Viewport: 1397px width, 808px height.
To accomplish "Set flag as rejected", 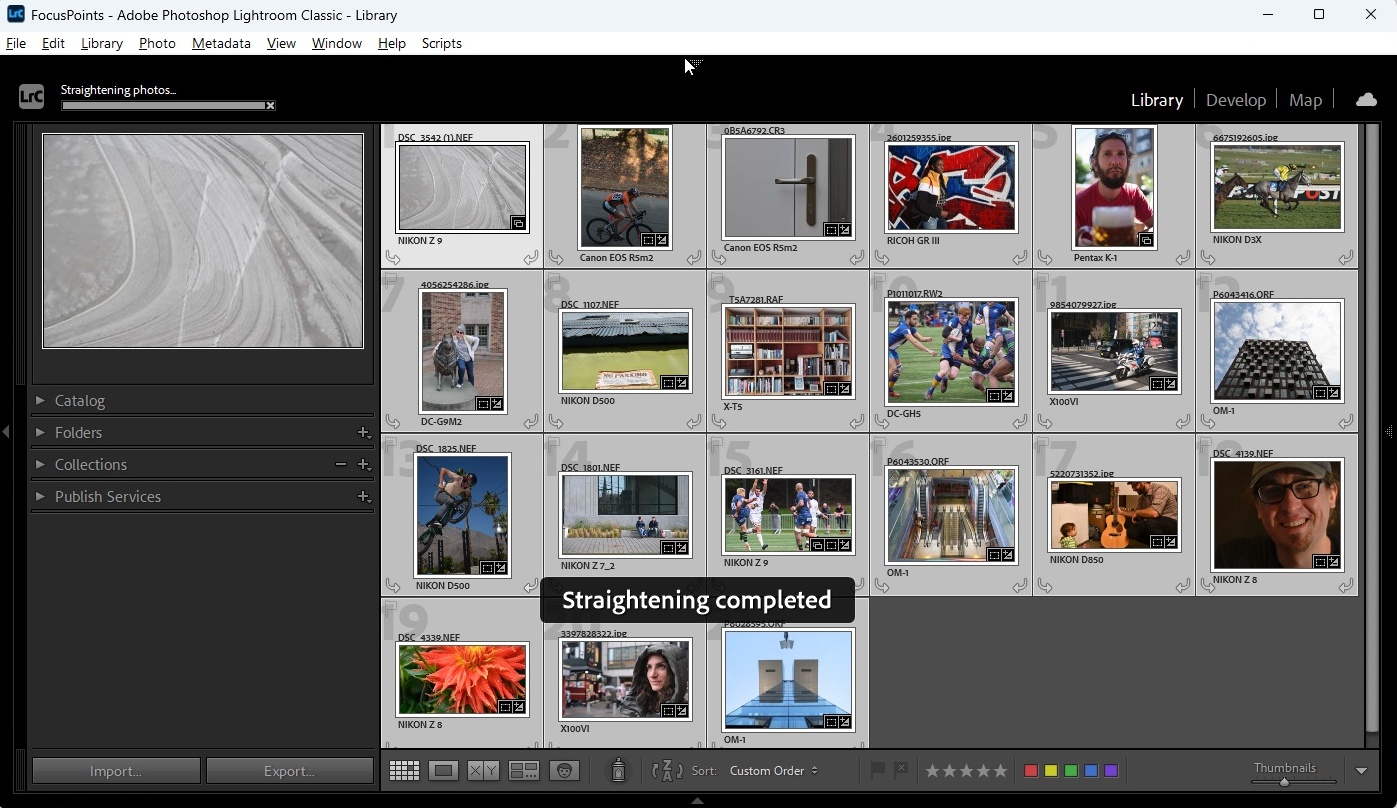I will coord(901,770).
